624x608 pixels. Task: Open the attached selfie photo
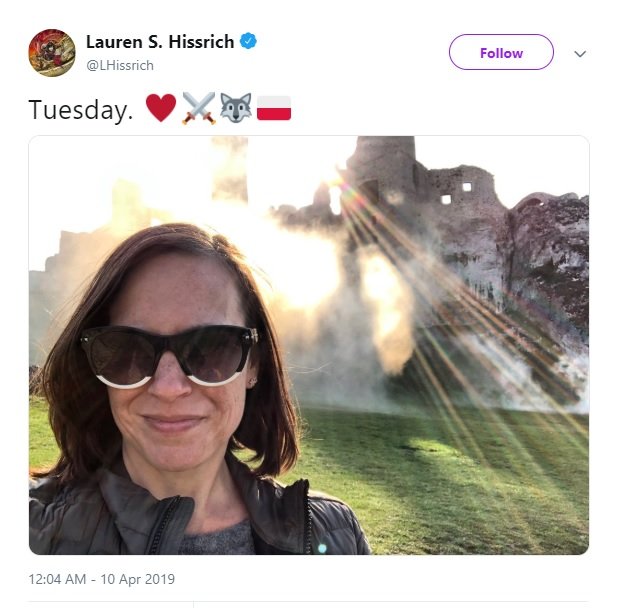click(x=308, y=345)
